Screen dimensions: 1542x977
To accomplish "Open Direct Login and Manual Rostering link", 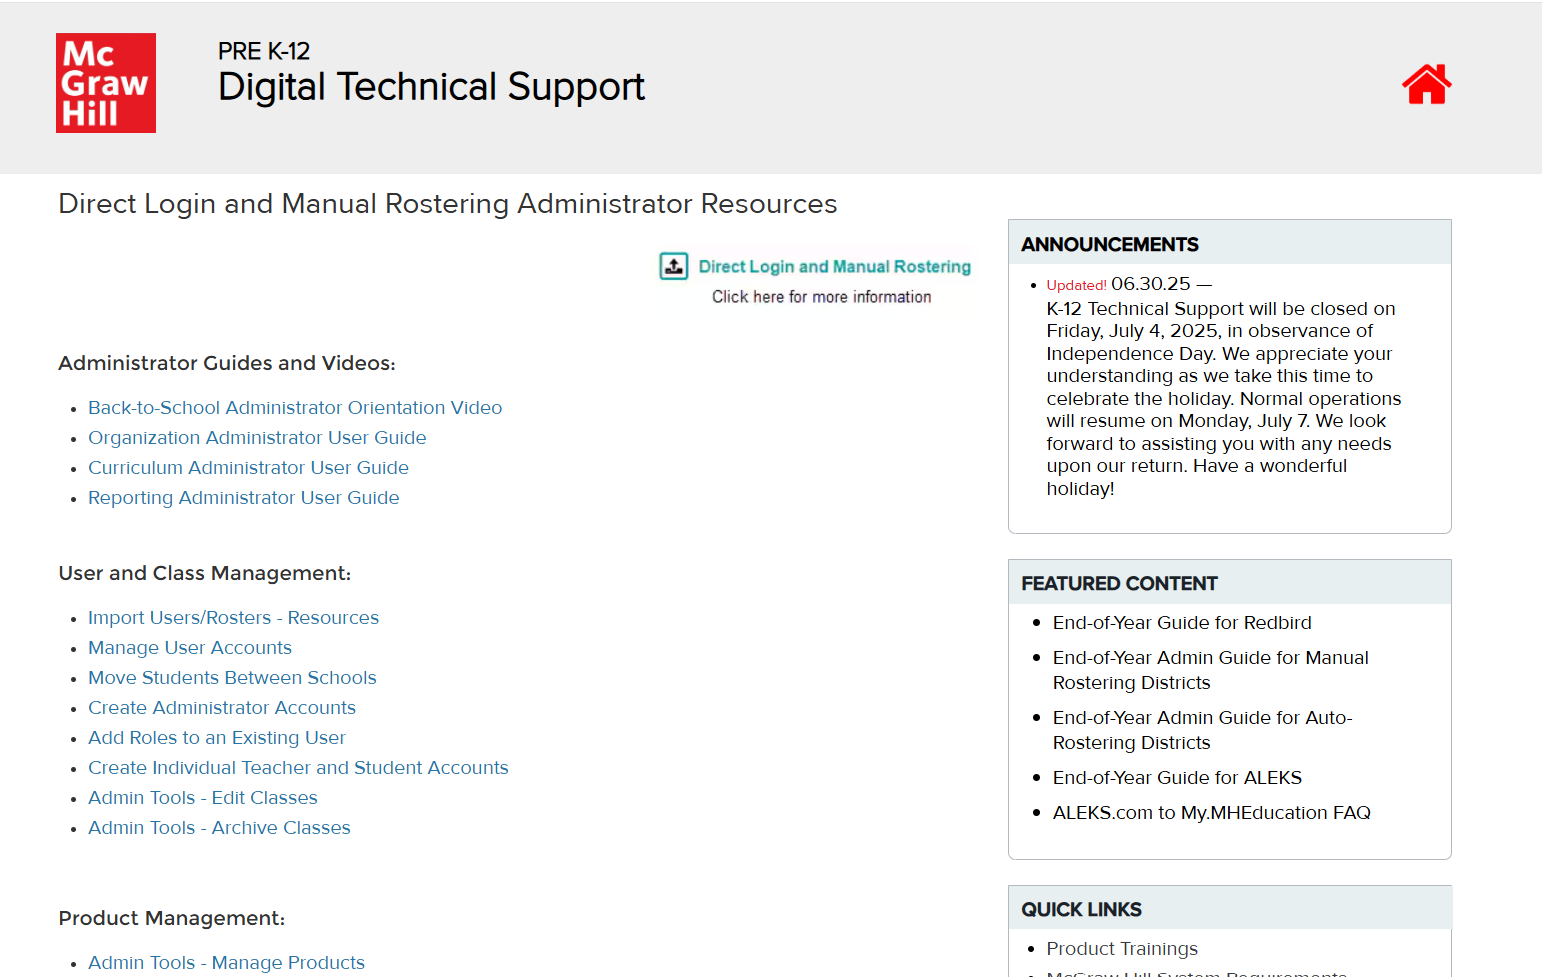I will click(x=834, y=267).
